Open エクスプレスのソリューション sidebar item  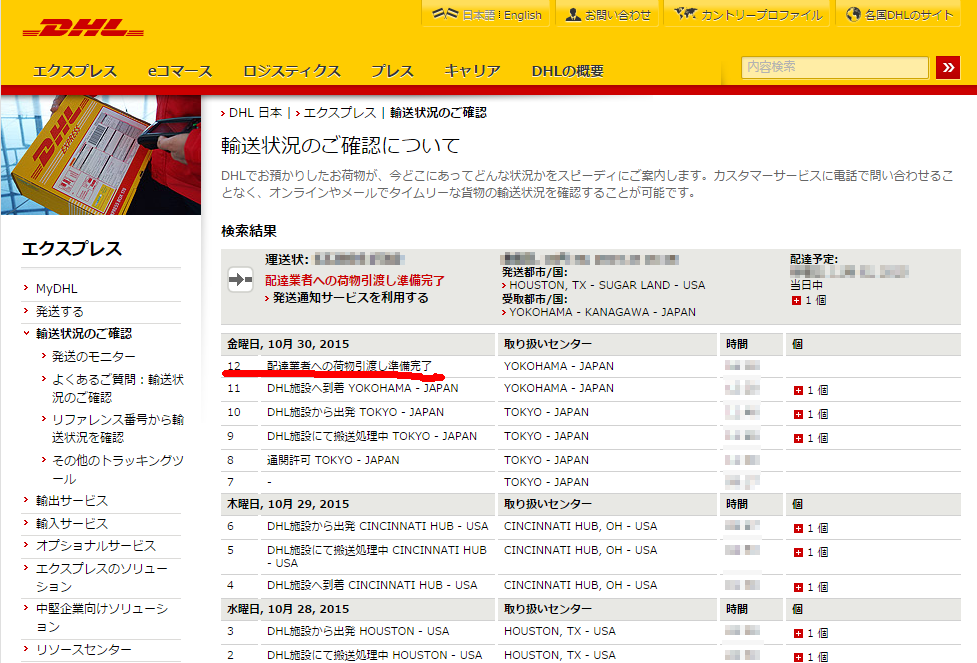point(102,577)
